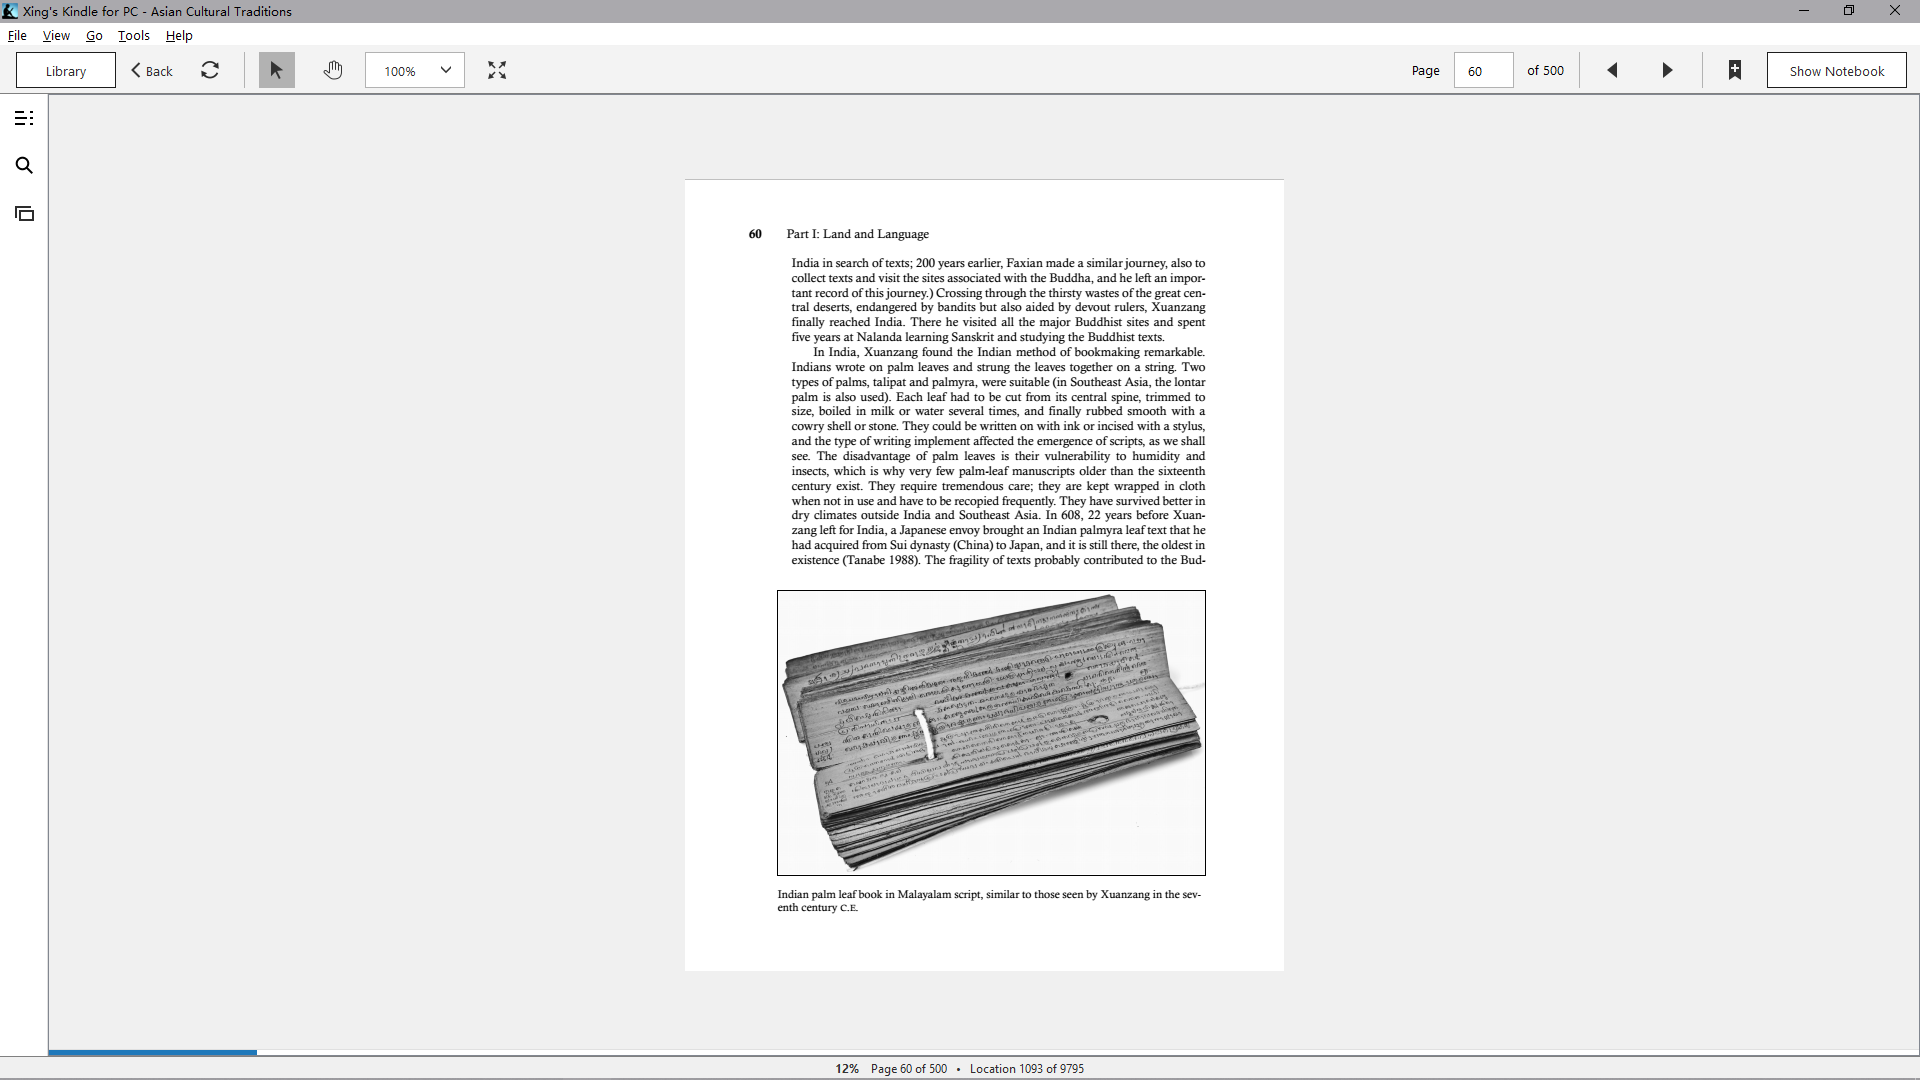
Task: Click the Kindle app icon in title bar
Action: (10, 11)
